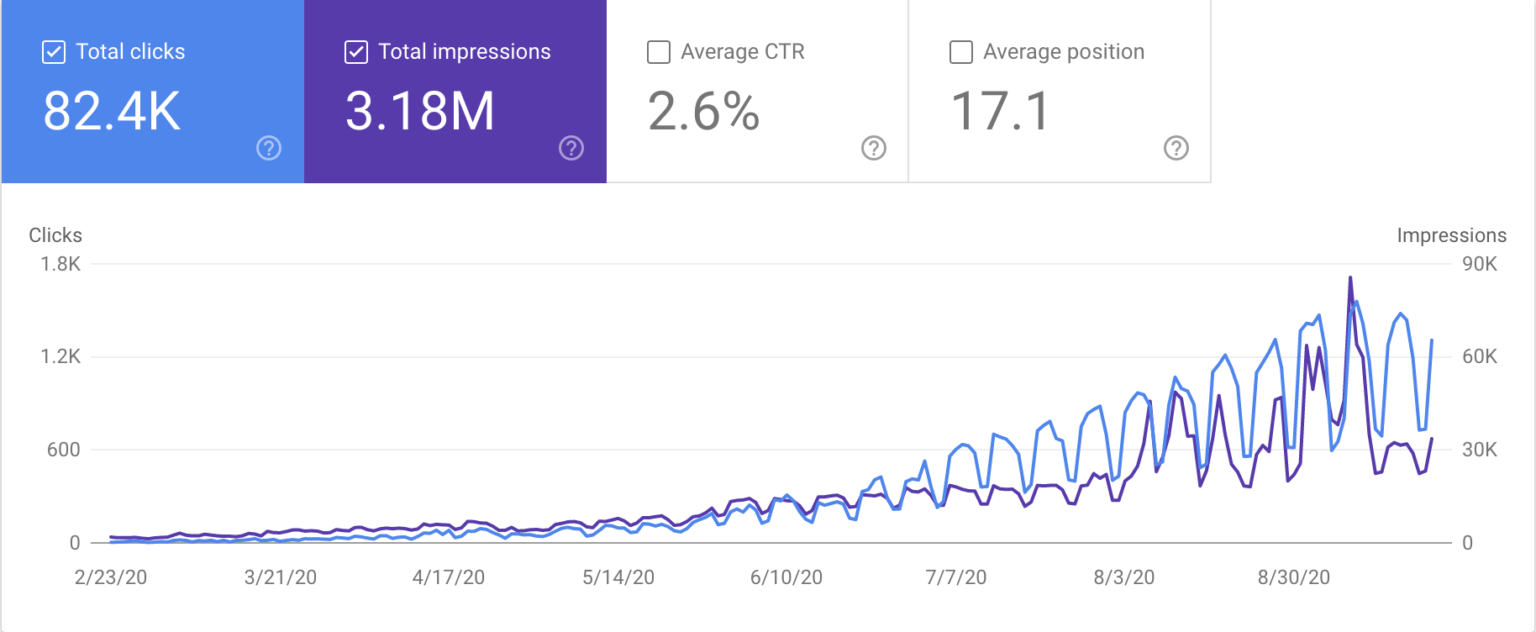Click the 6/10/20 date label on axis

tap(785, 577)
